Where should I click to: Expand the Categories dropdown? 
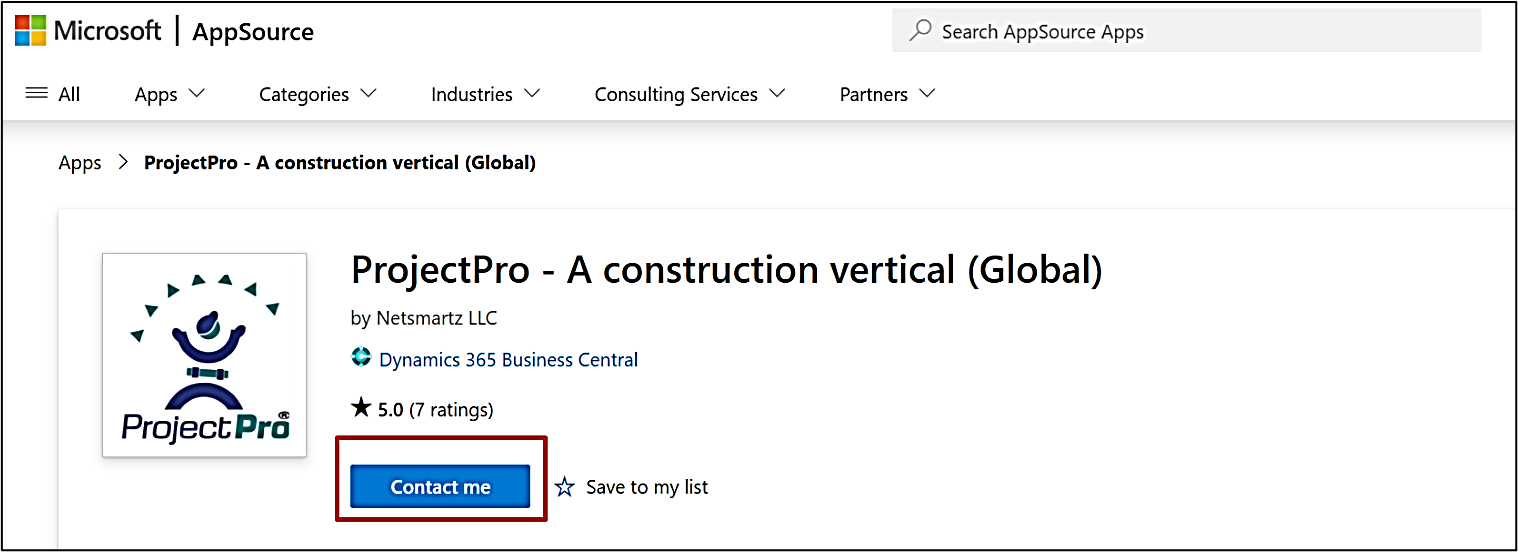317,94
